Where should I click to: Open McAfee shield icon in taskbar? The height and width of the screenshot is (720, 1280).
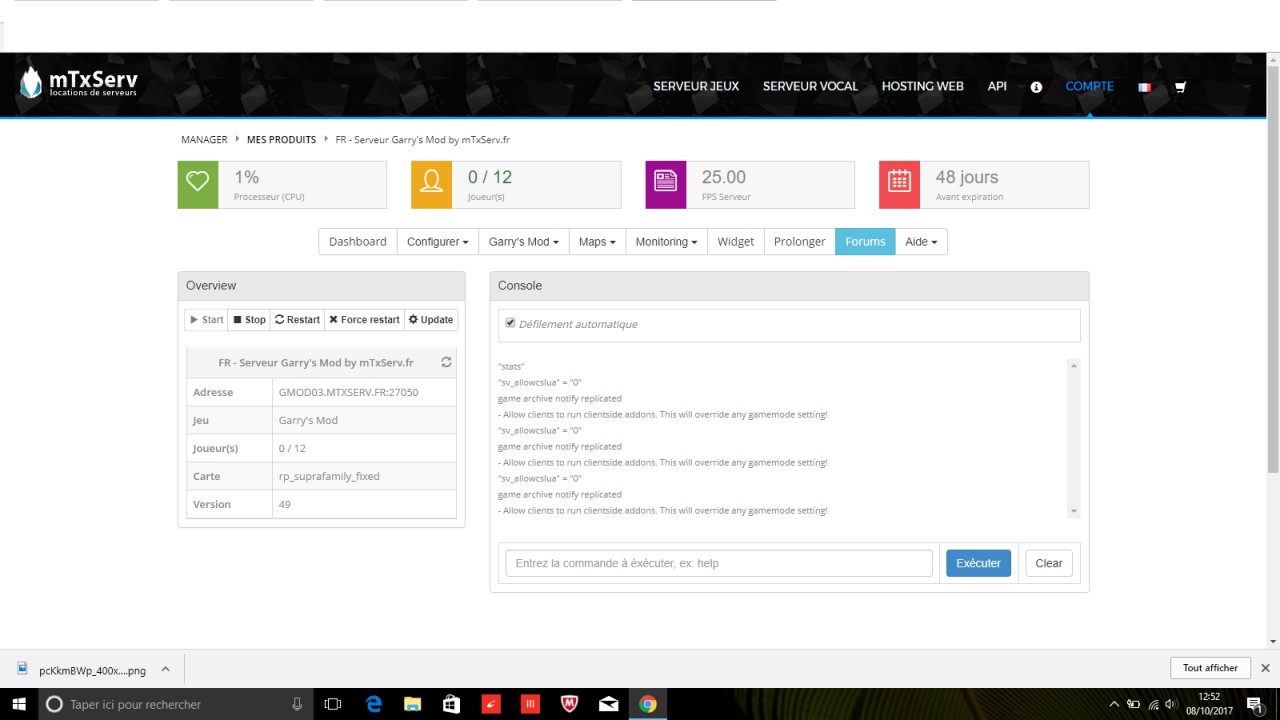pyautogui.click(x=569, y=704)
